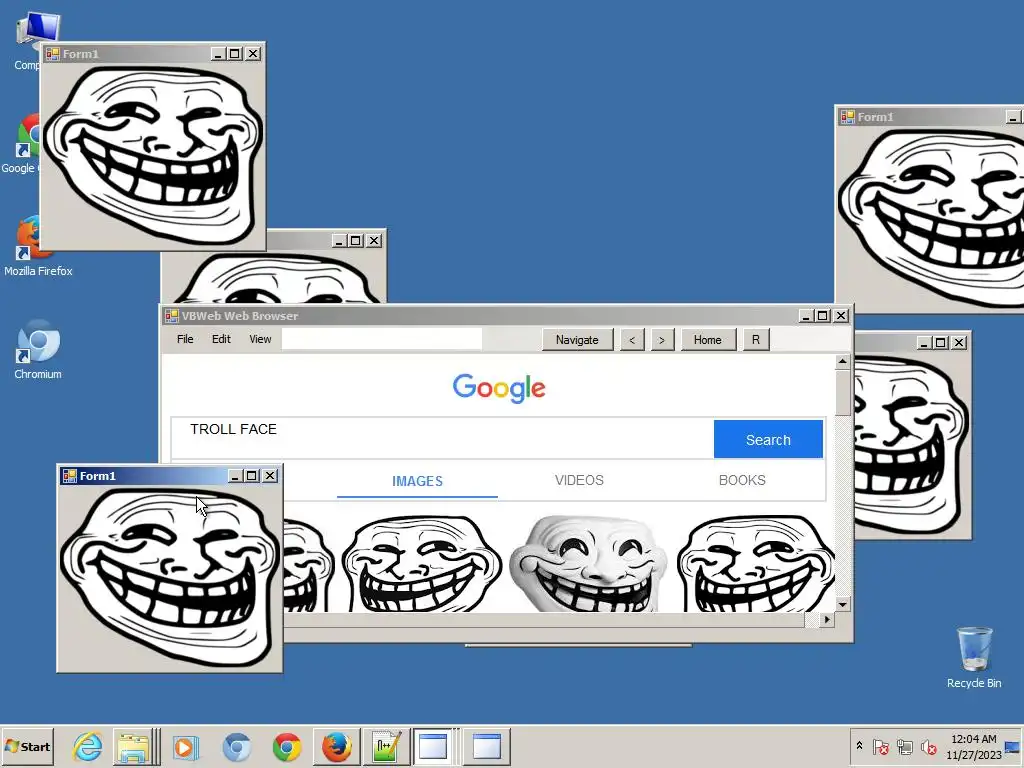This screenshot has height=768, width=1024.
Task: Open Chromium desktop shortcut
Action: [x=38, y=349]
